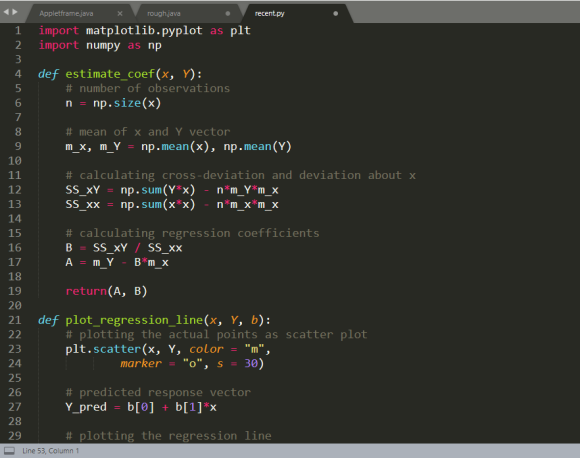Click 'B*m_x' on line 17

(151, 262)
